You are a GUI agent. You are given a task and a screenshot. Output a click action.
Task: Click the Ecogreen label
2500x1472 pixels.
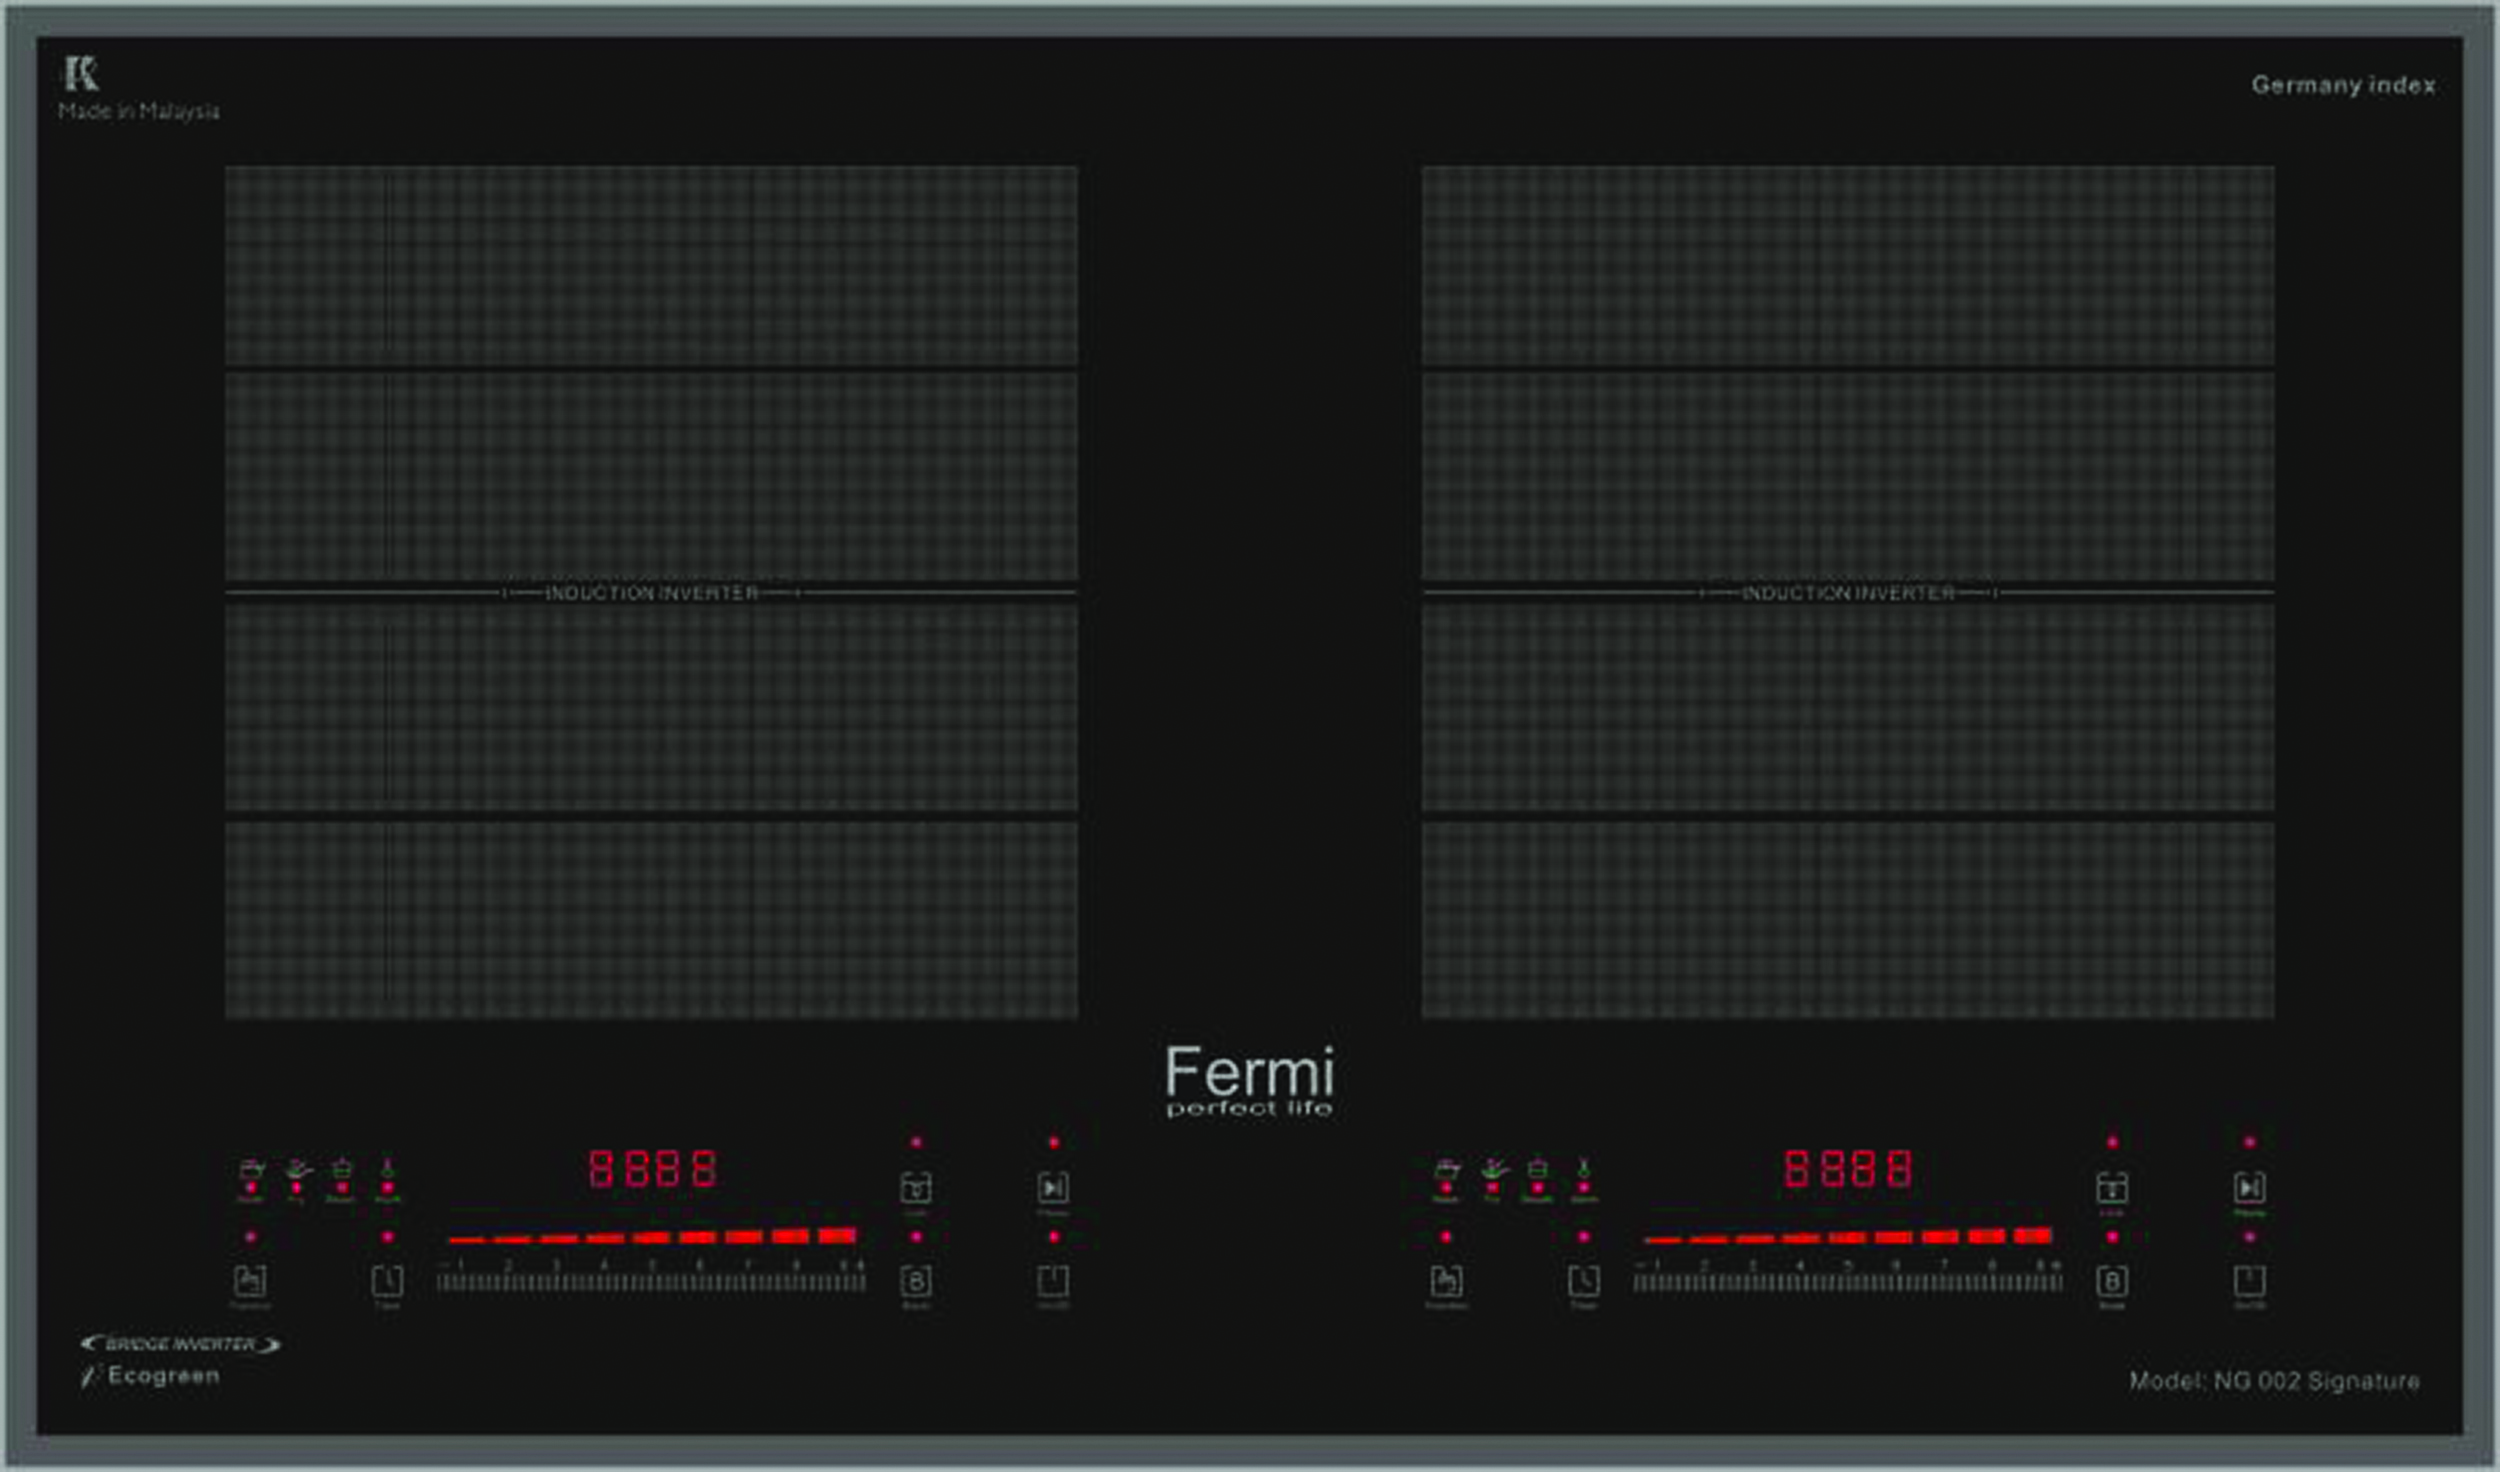tap(151, 1376)
